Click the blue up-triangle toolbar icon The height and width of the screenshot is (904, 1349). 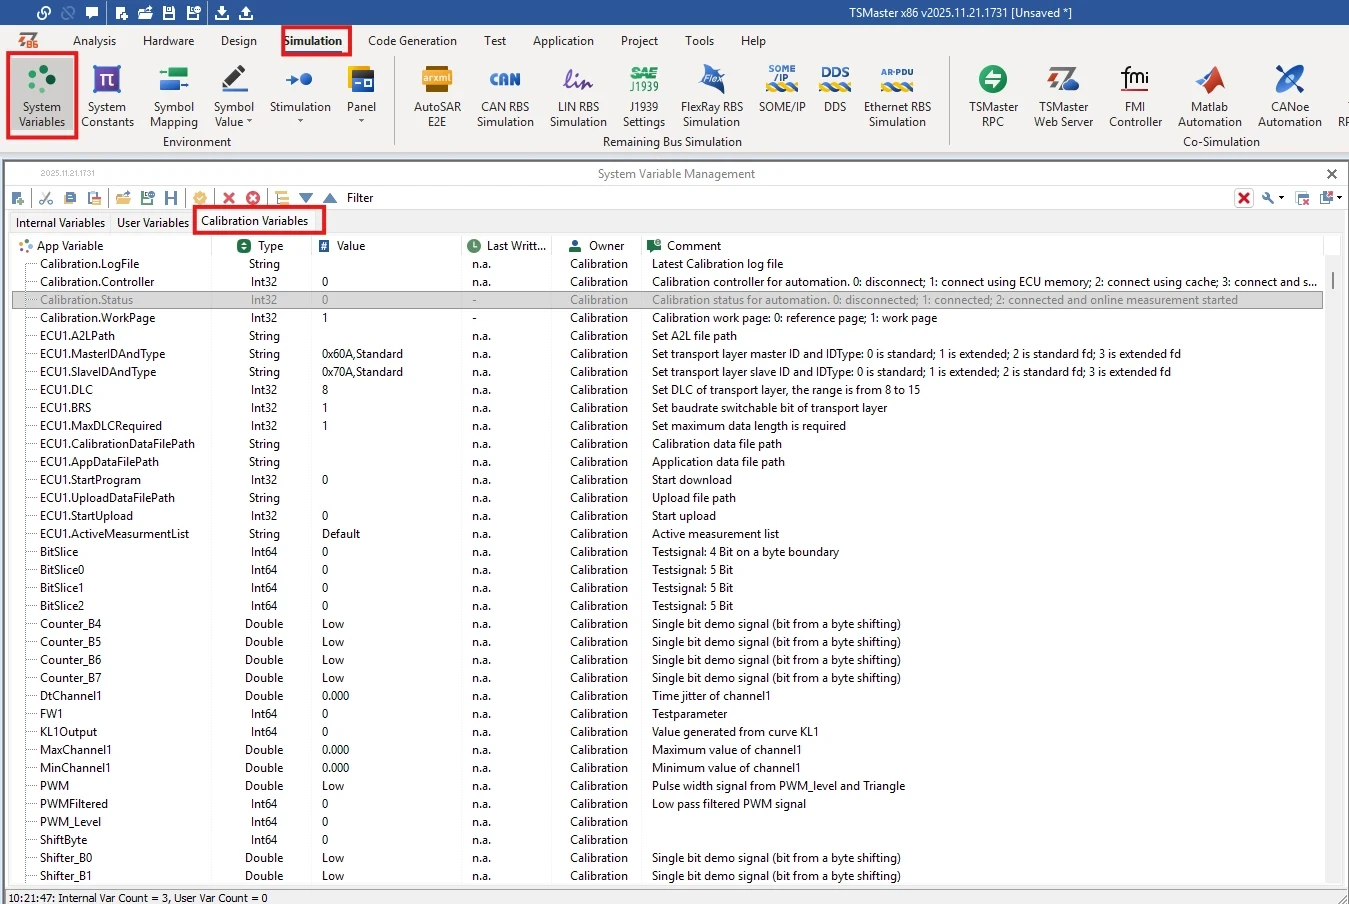pos(330,198)
